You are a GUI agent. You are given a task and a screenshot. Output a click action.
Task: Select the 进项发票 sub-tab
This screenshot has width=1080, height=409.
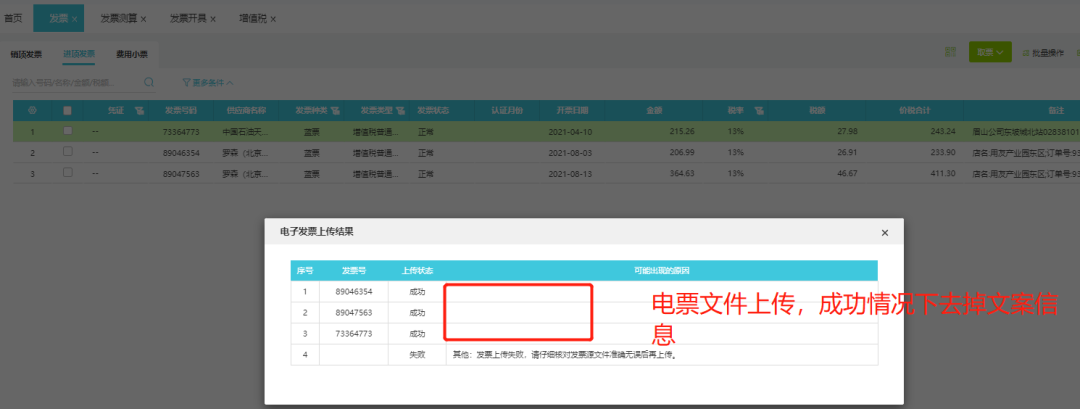pyautogui.click(x=79, y=54)
